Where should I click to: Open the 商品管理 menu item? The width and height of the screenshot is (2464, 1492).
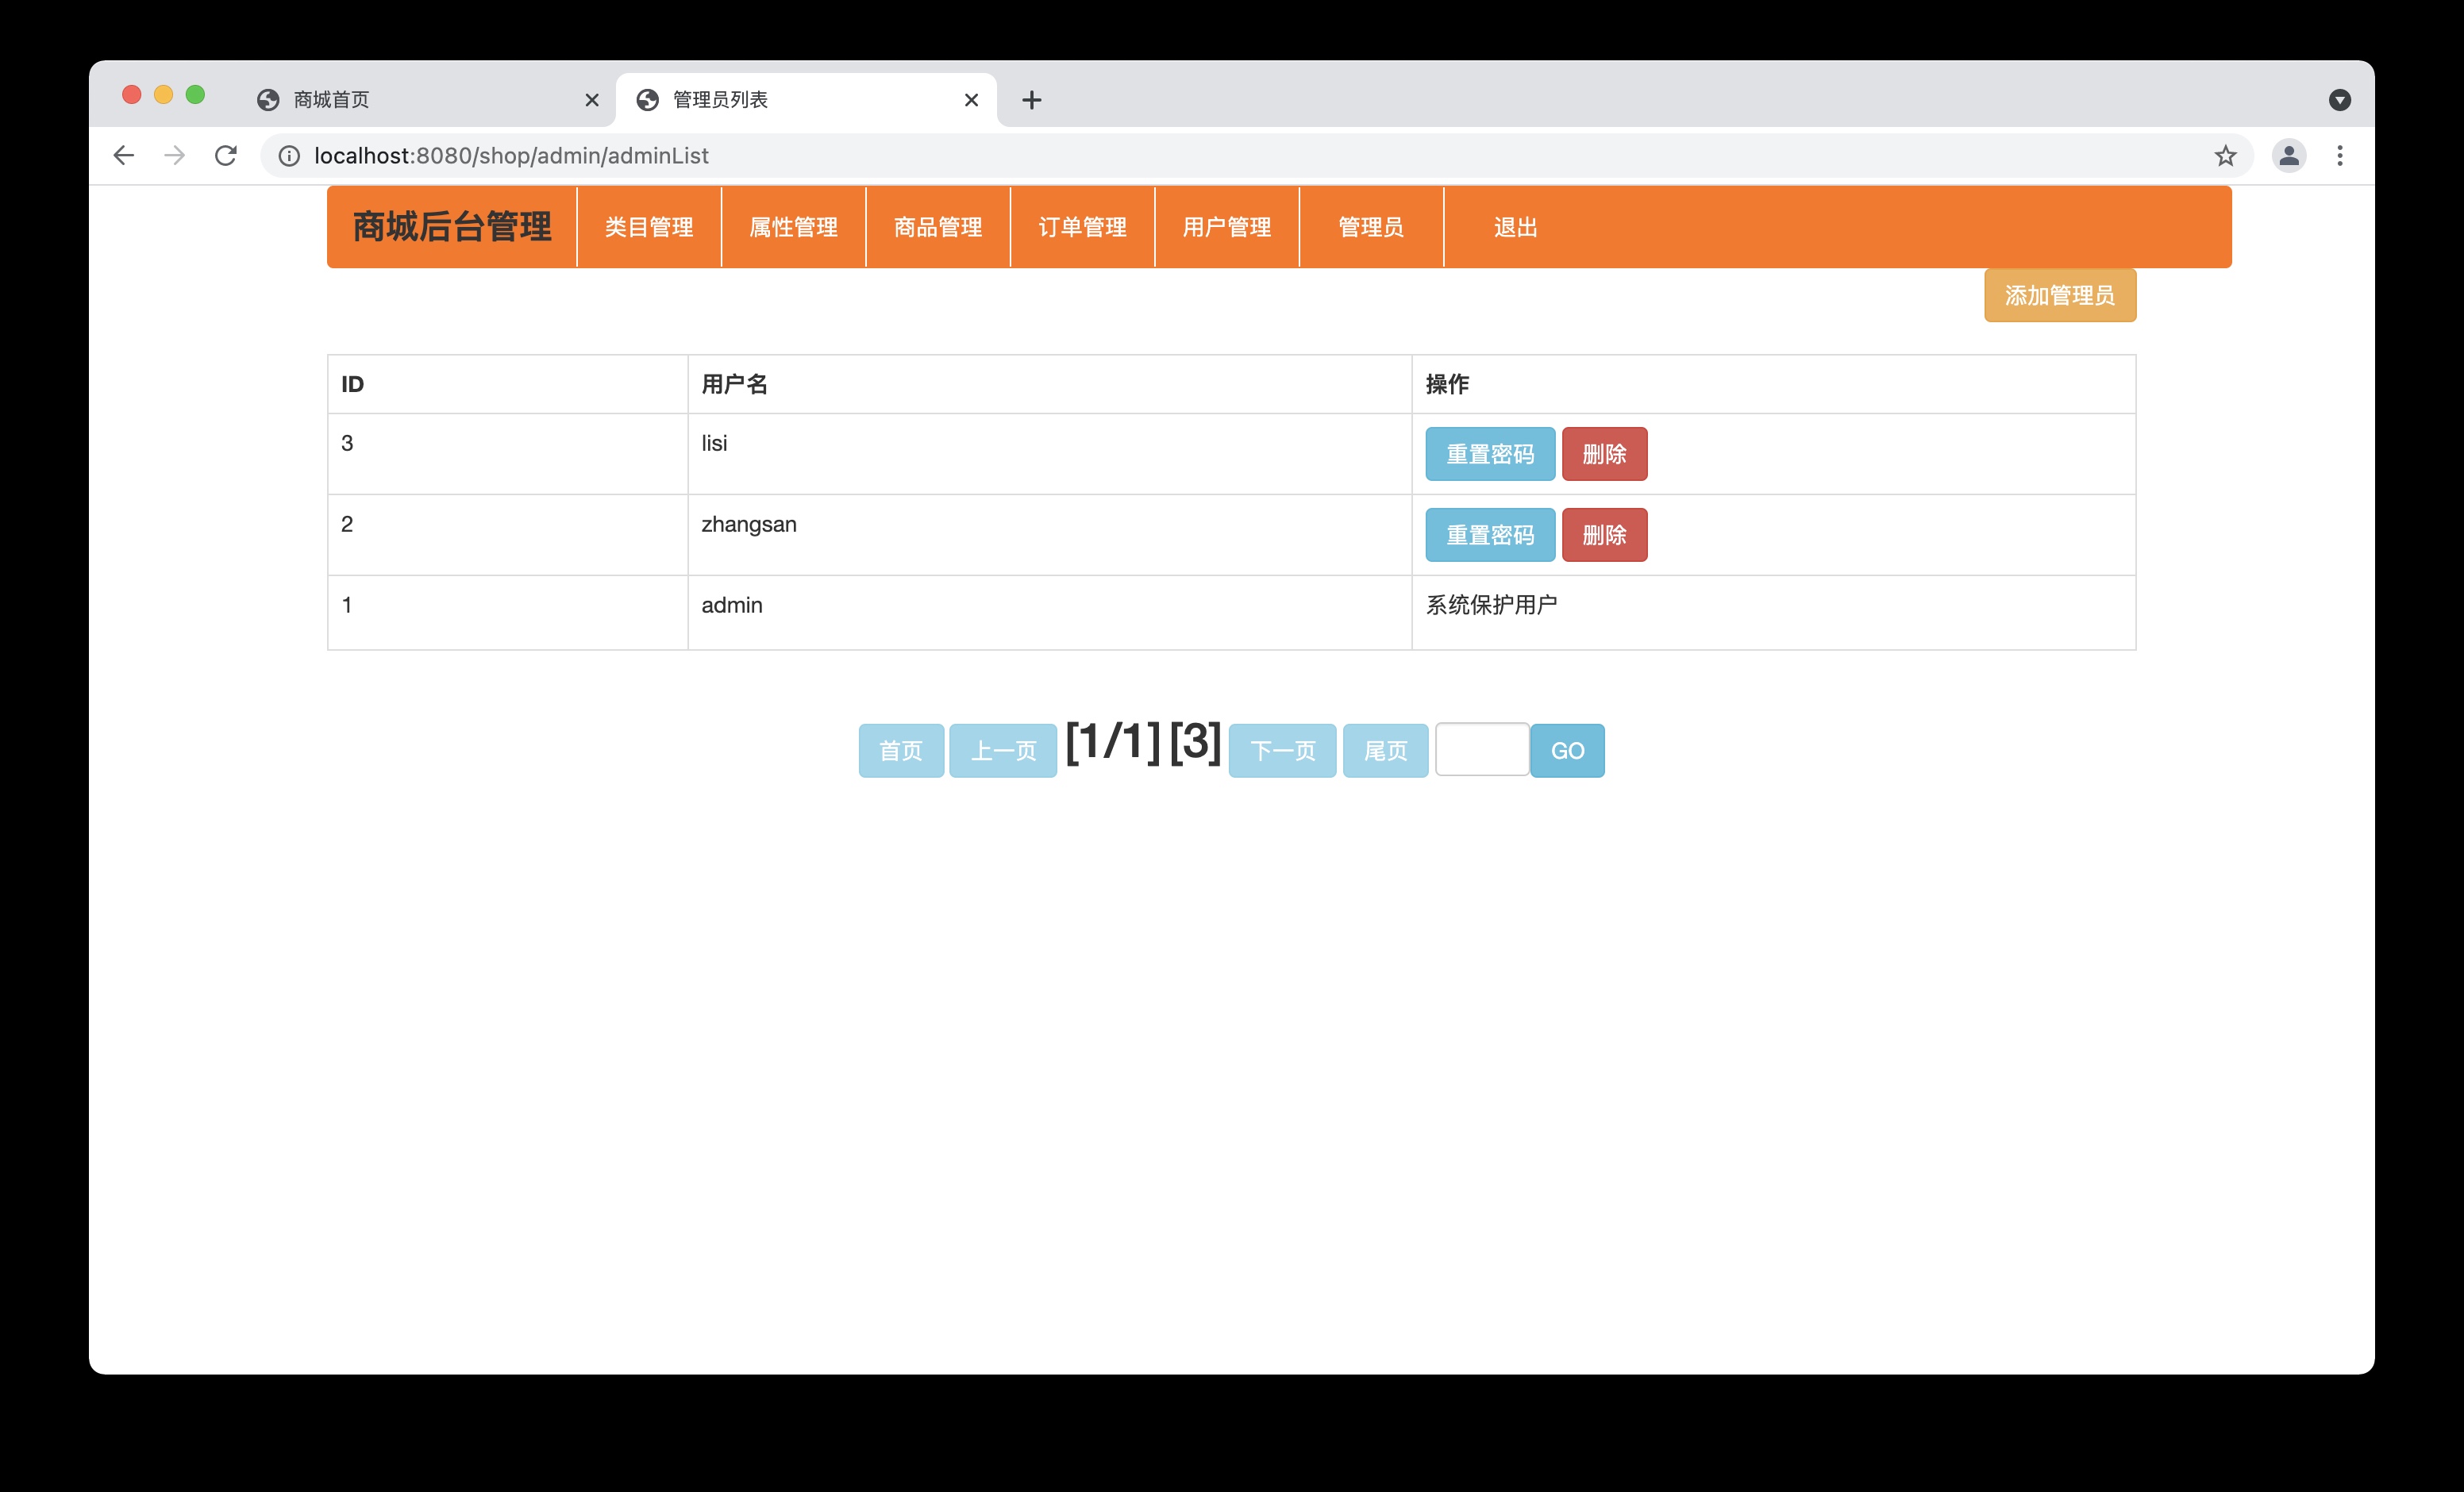pos(938,227)
